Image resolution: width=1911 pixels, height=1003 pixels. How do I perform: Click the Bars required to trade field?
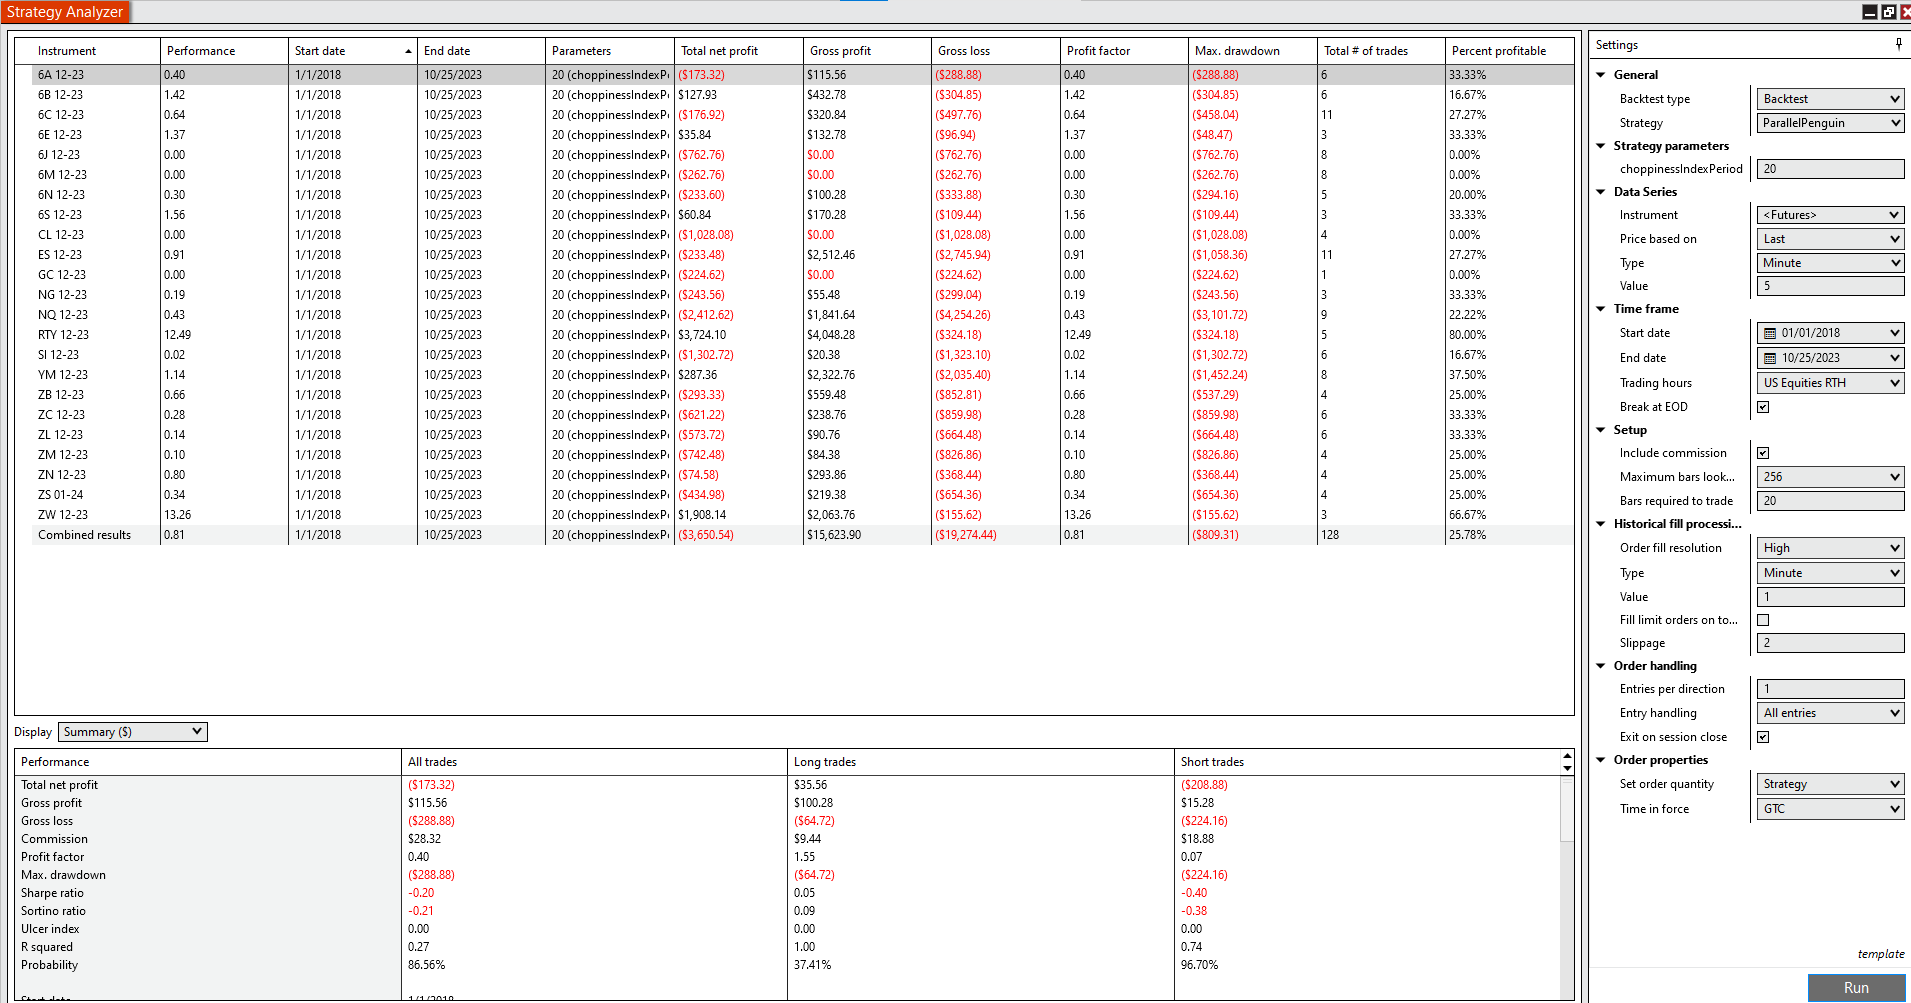1830,501
